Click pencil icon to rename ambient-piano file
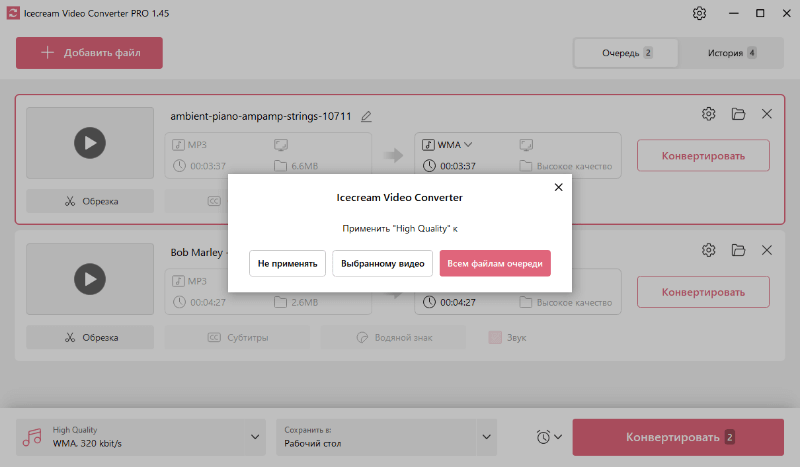The height and width of the screenshot is (467, 800). coord(367,116)
